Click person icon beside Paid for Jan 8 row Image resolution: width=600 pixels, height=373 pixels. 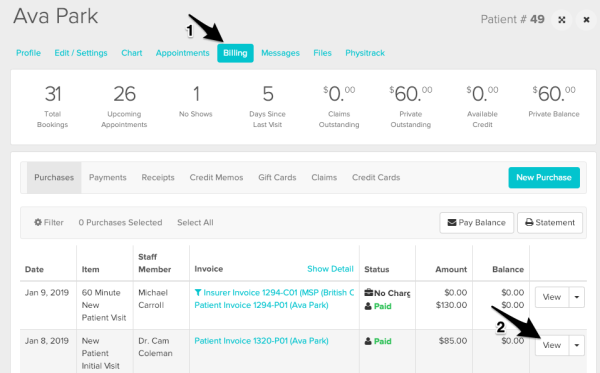368,341
